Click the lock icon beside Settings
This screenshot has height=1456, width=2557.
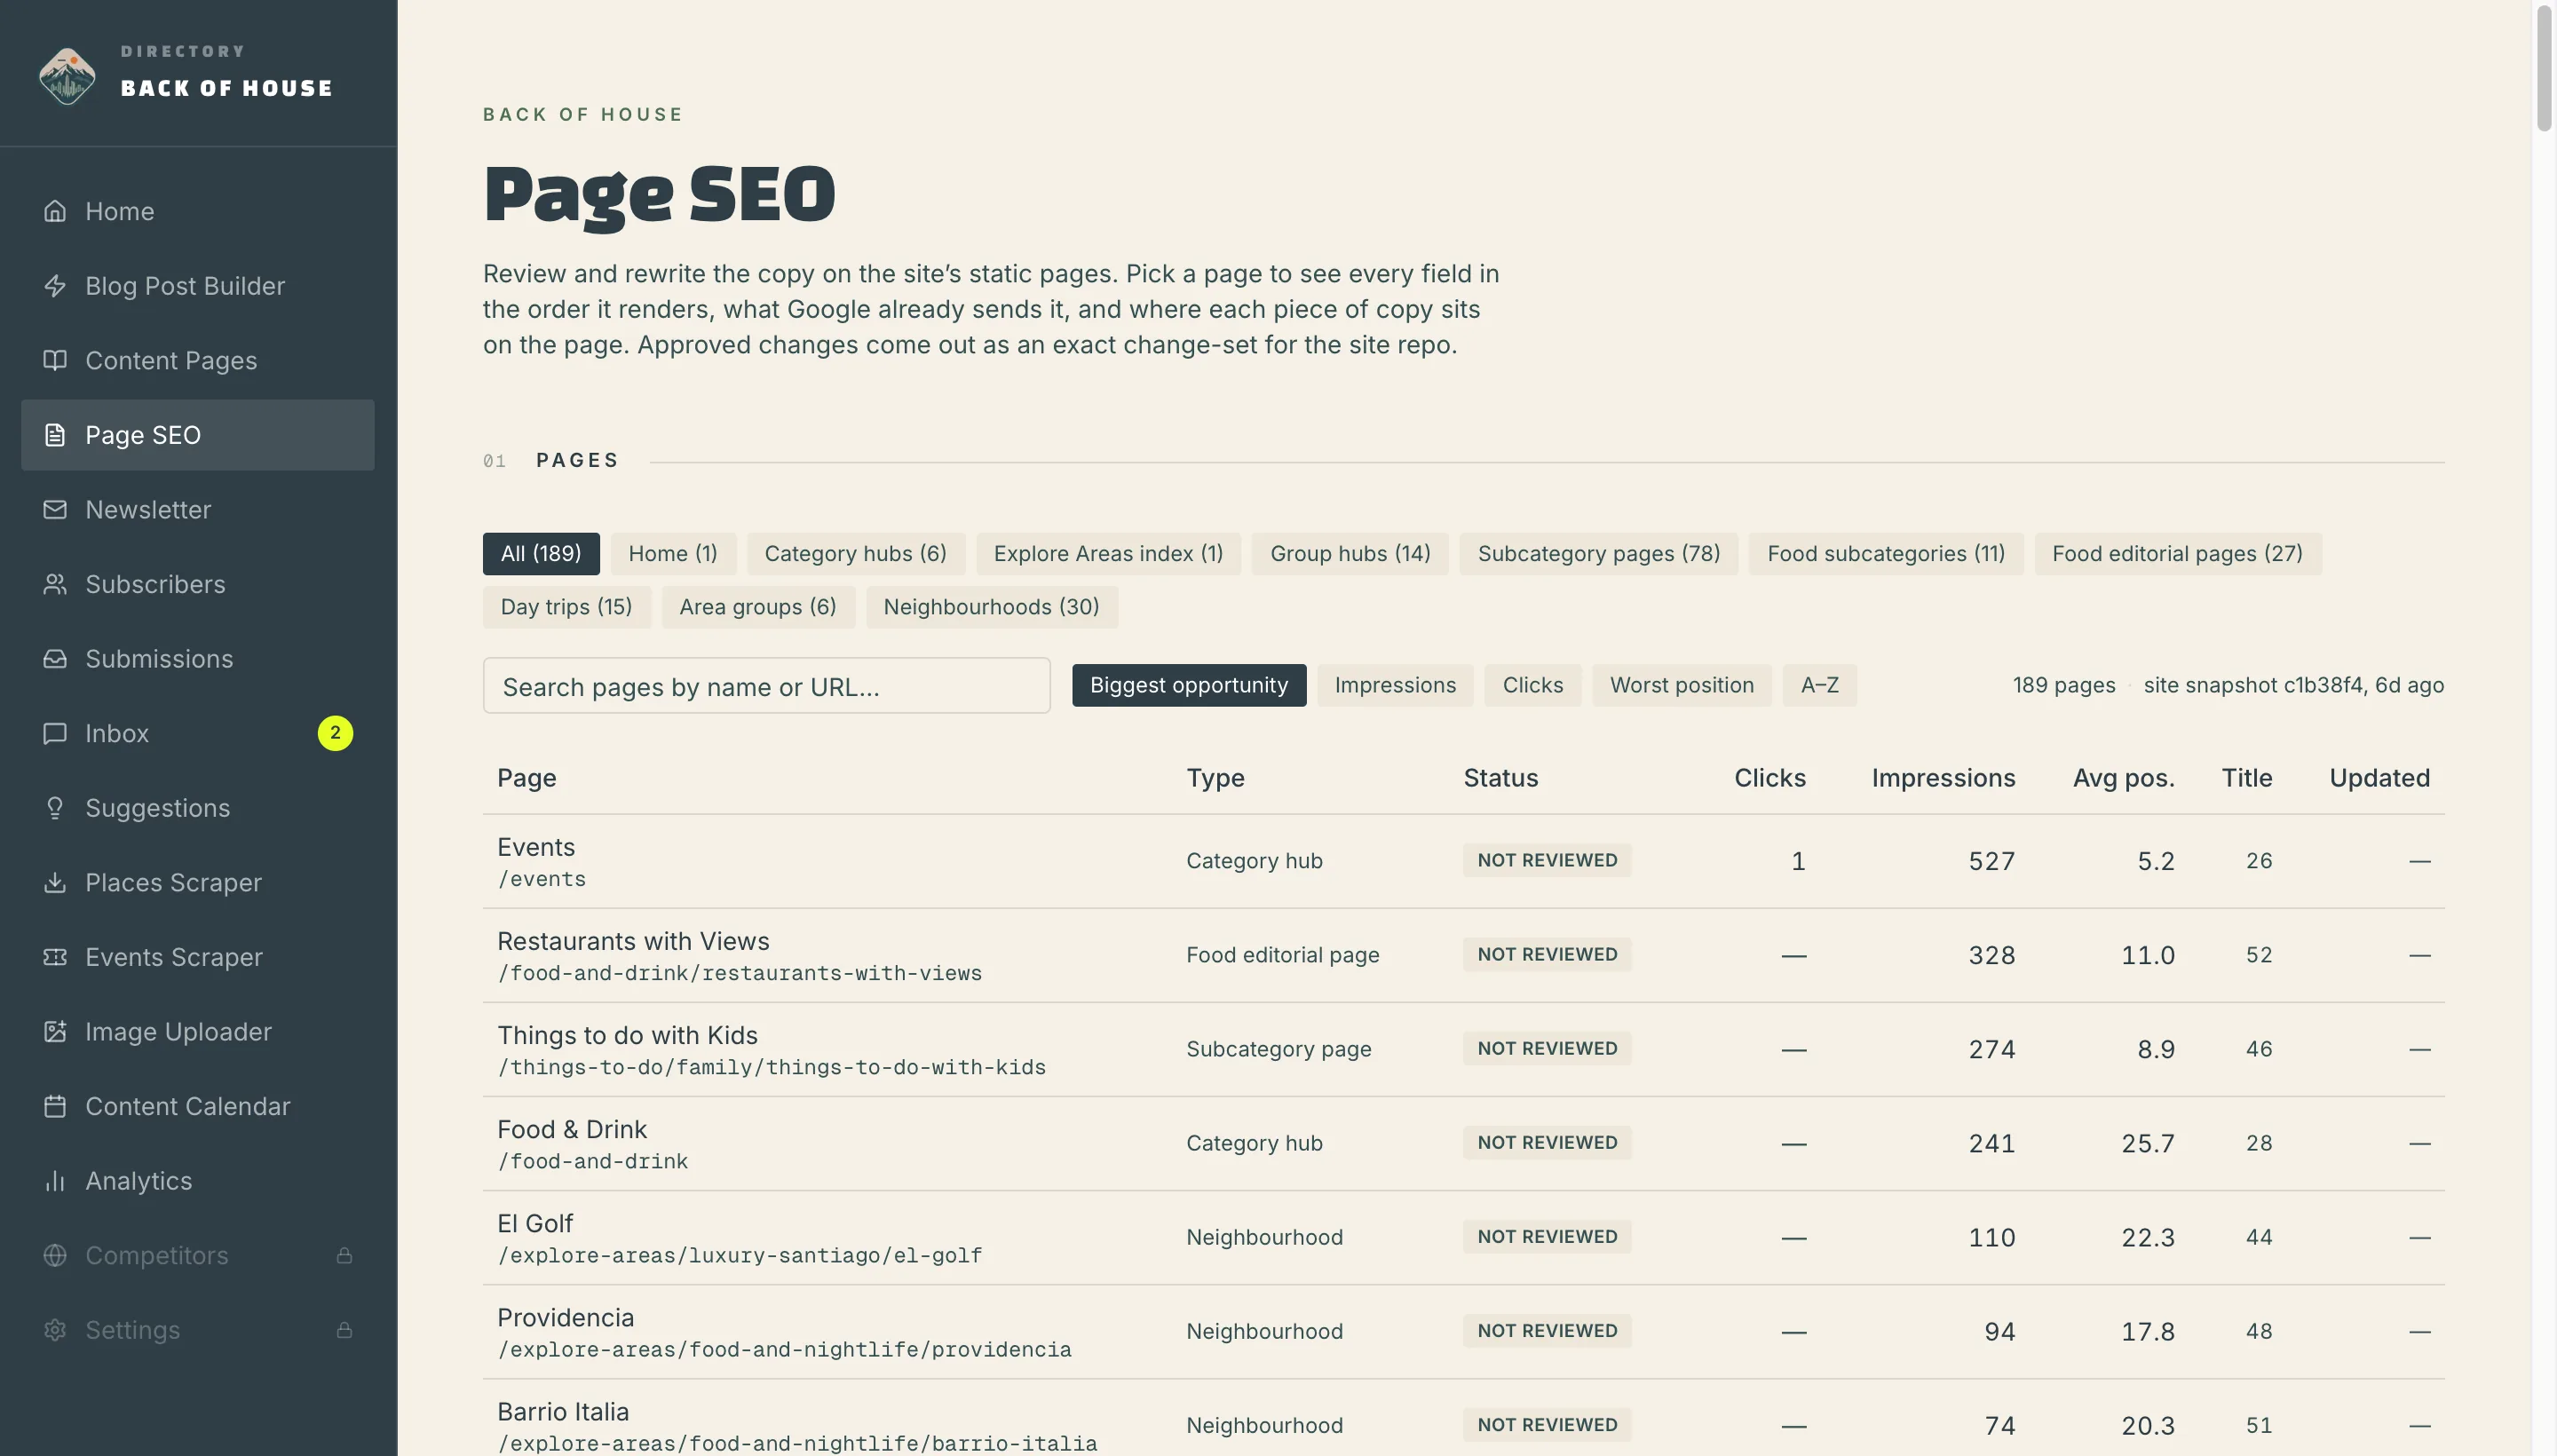click(344, 1330)
